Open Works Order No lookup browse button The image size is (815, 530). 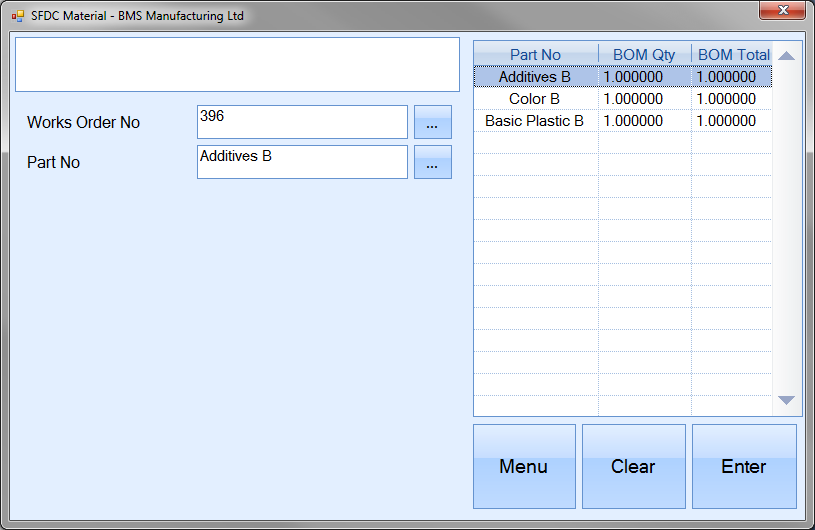coord(432,122)
